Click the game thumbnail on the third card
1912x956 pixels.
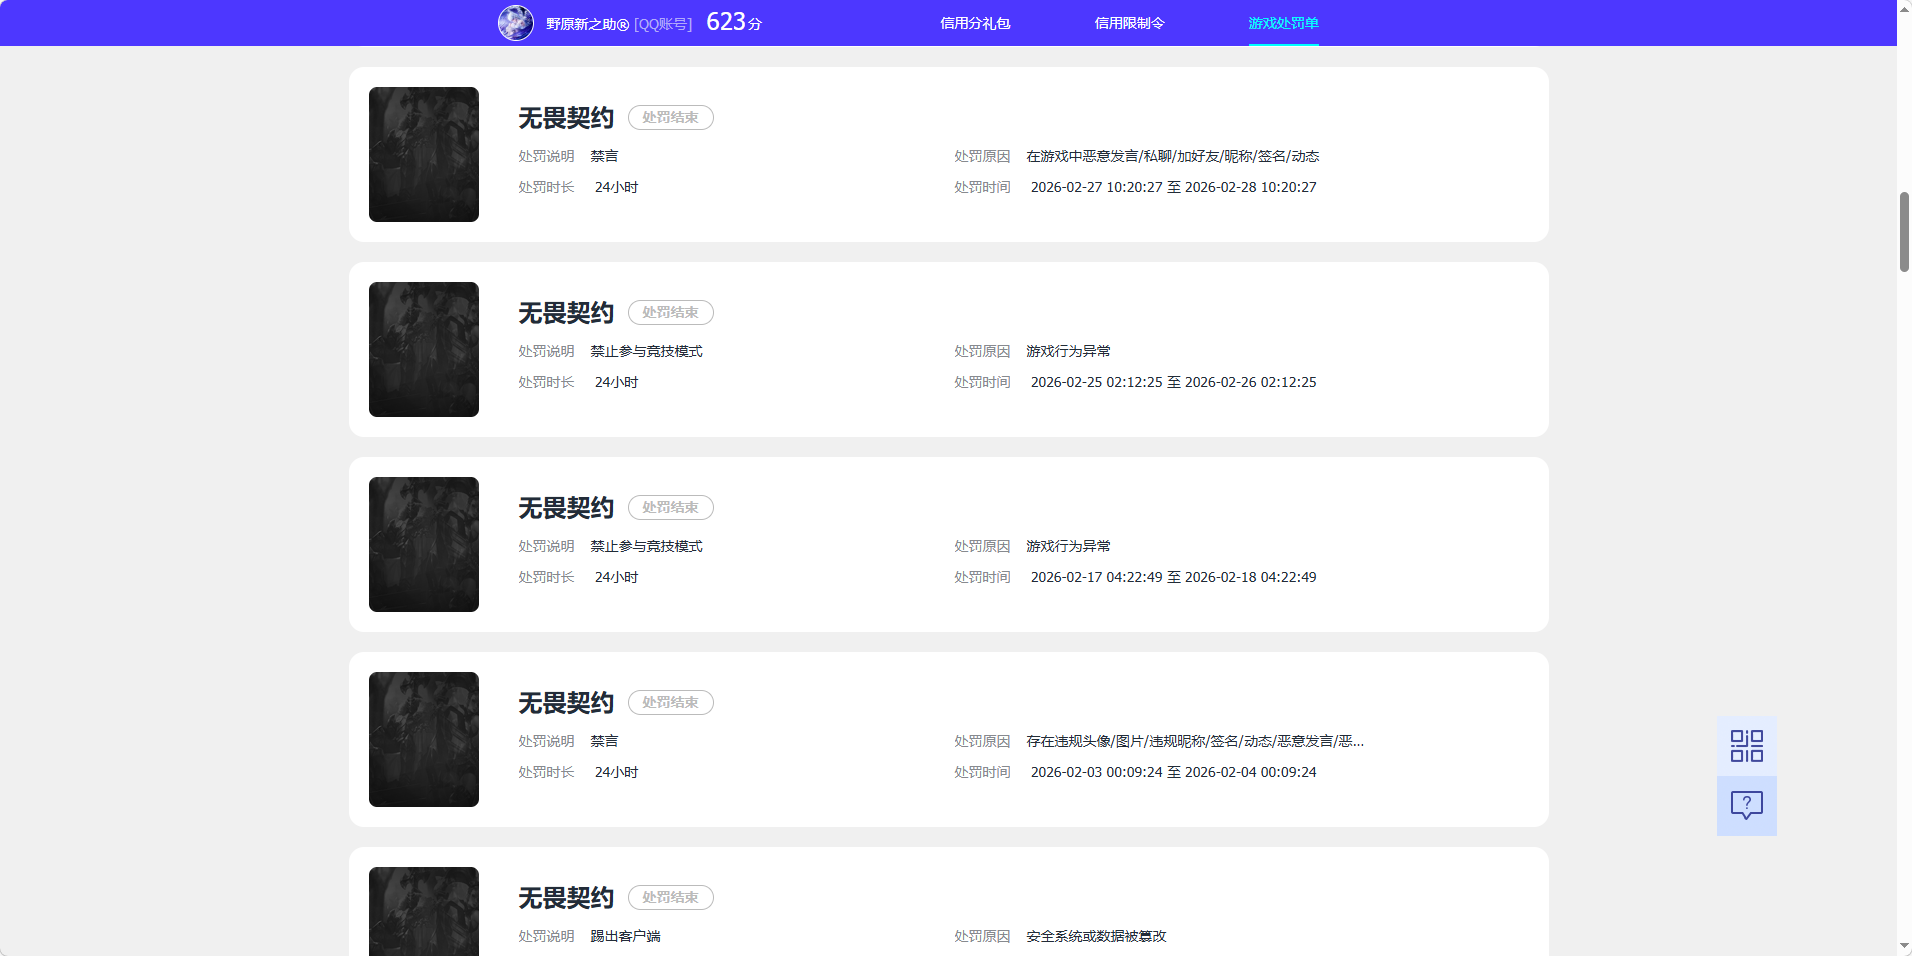(423, 544)
